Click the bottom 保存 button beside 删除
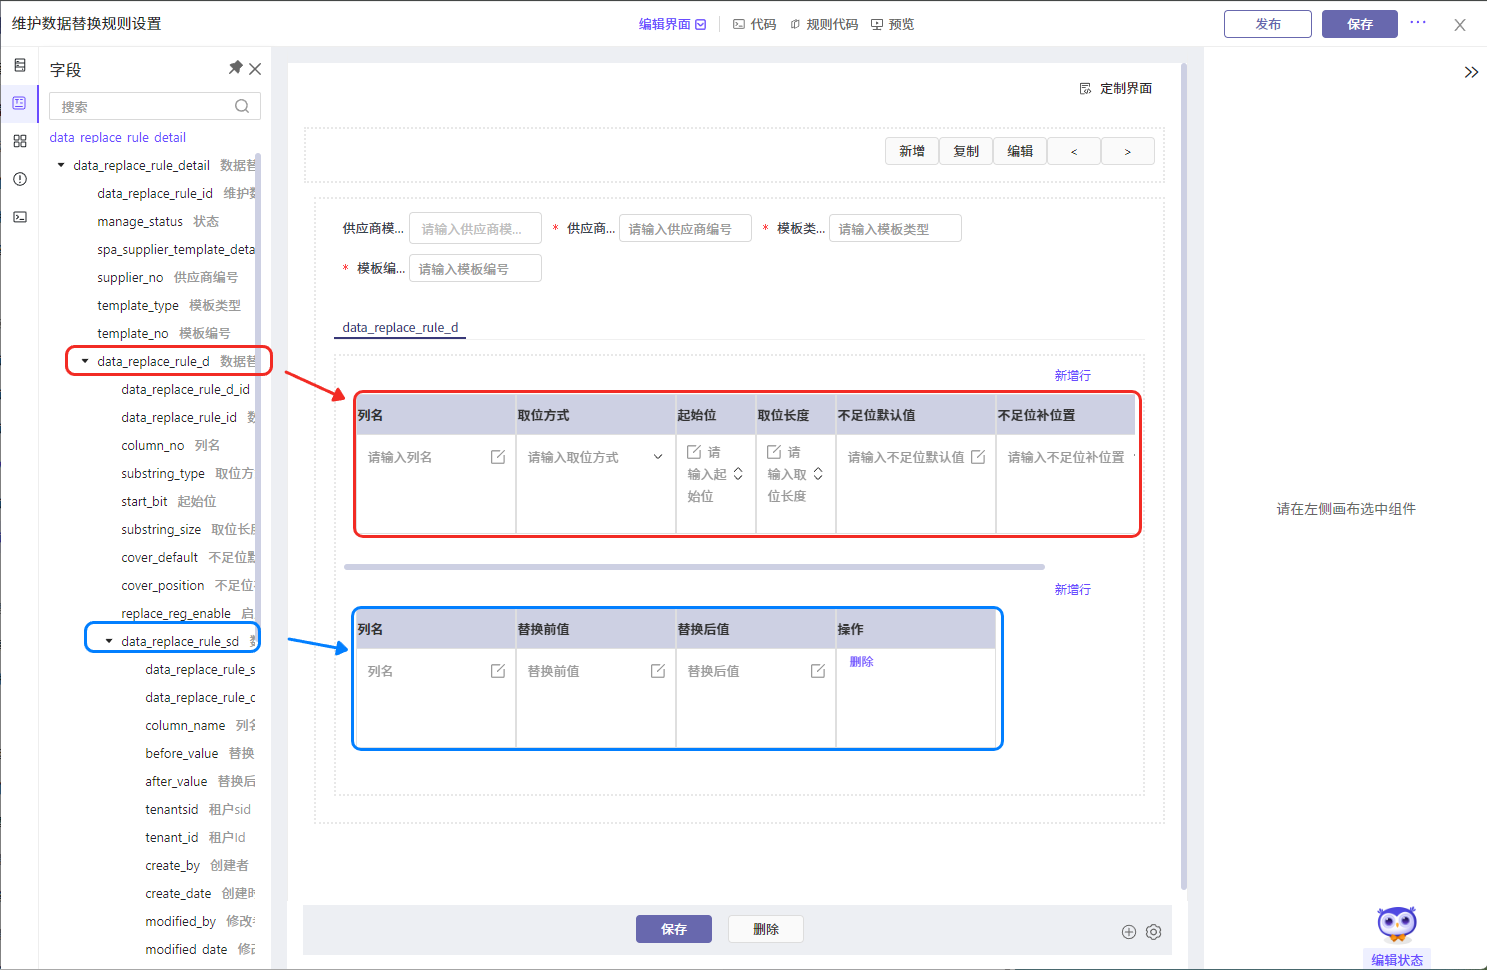The width and height of the screenshot is (1487, 970). point(674,929)
